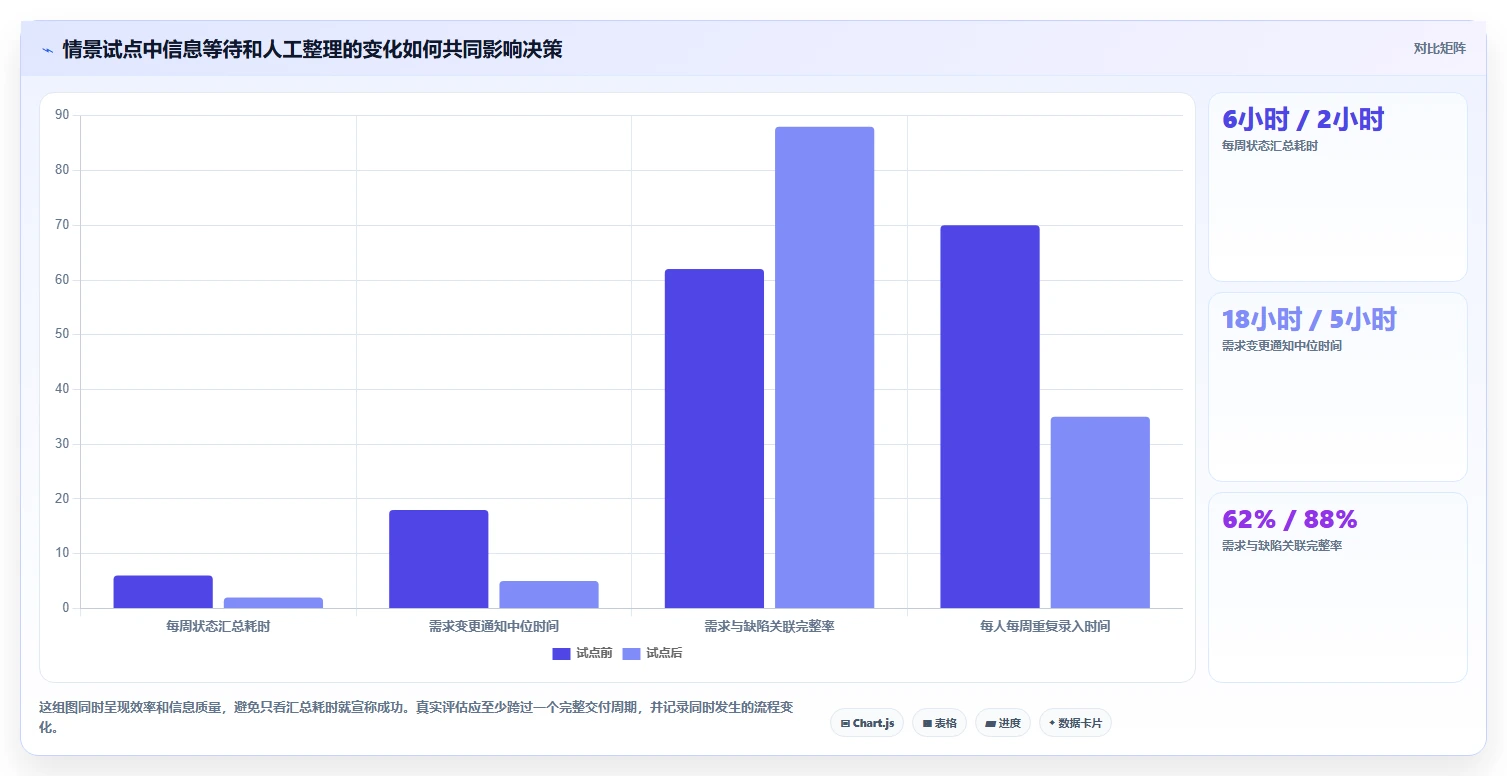Click the 62% / 88% card value
1507x776 pixels.
pyautogui.click(x=1290, y=520)
